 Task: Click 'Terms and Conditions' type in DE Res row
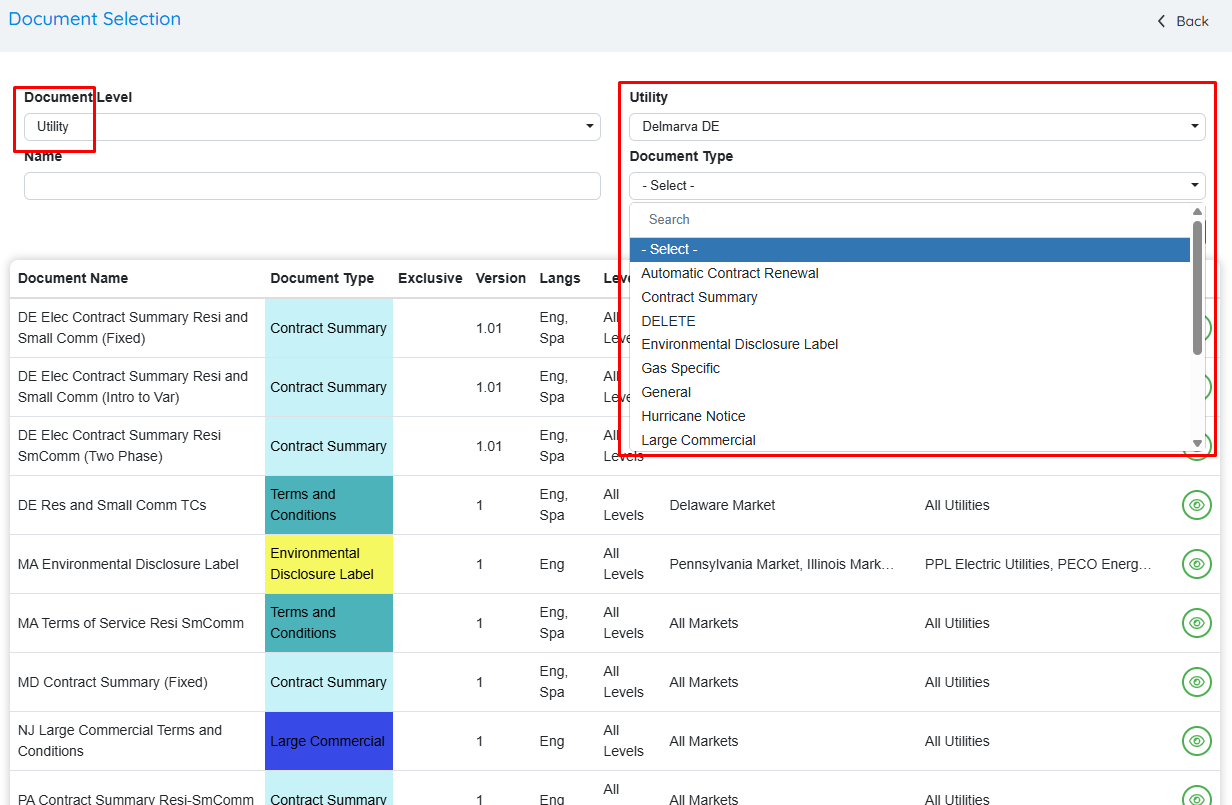pyautogui.click(x=329, y=505)
